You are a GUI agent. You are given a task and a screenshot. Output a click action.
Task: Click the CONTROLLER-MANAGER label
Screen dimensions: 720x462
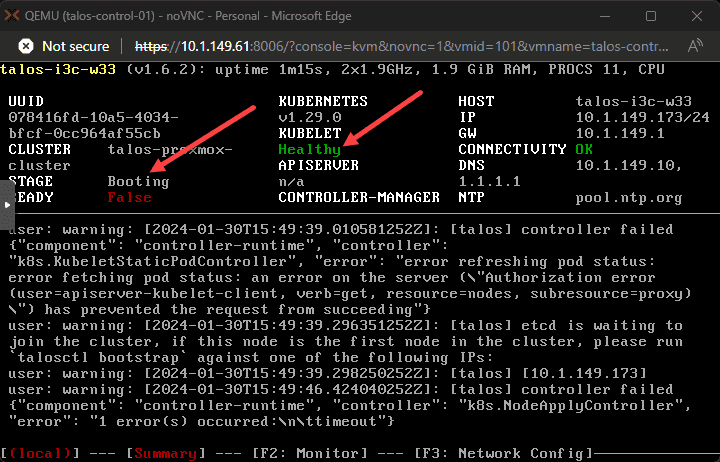[359, 197]
